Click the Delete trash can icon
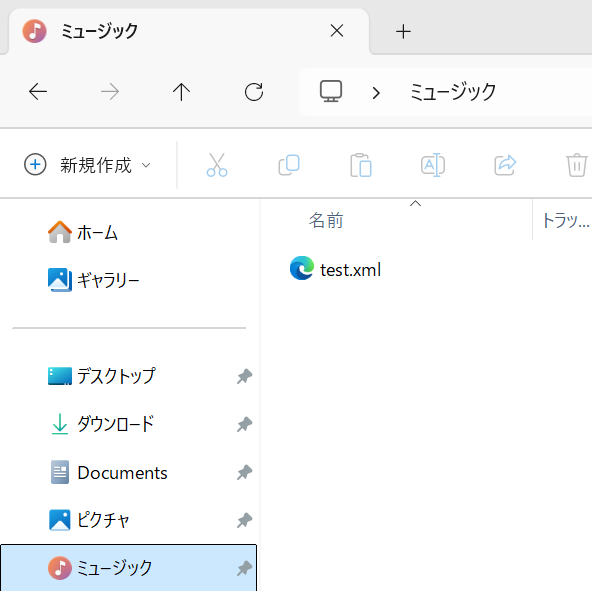Screen dimensions: 592x591 pyautogui.click(x=577, y=165)
